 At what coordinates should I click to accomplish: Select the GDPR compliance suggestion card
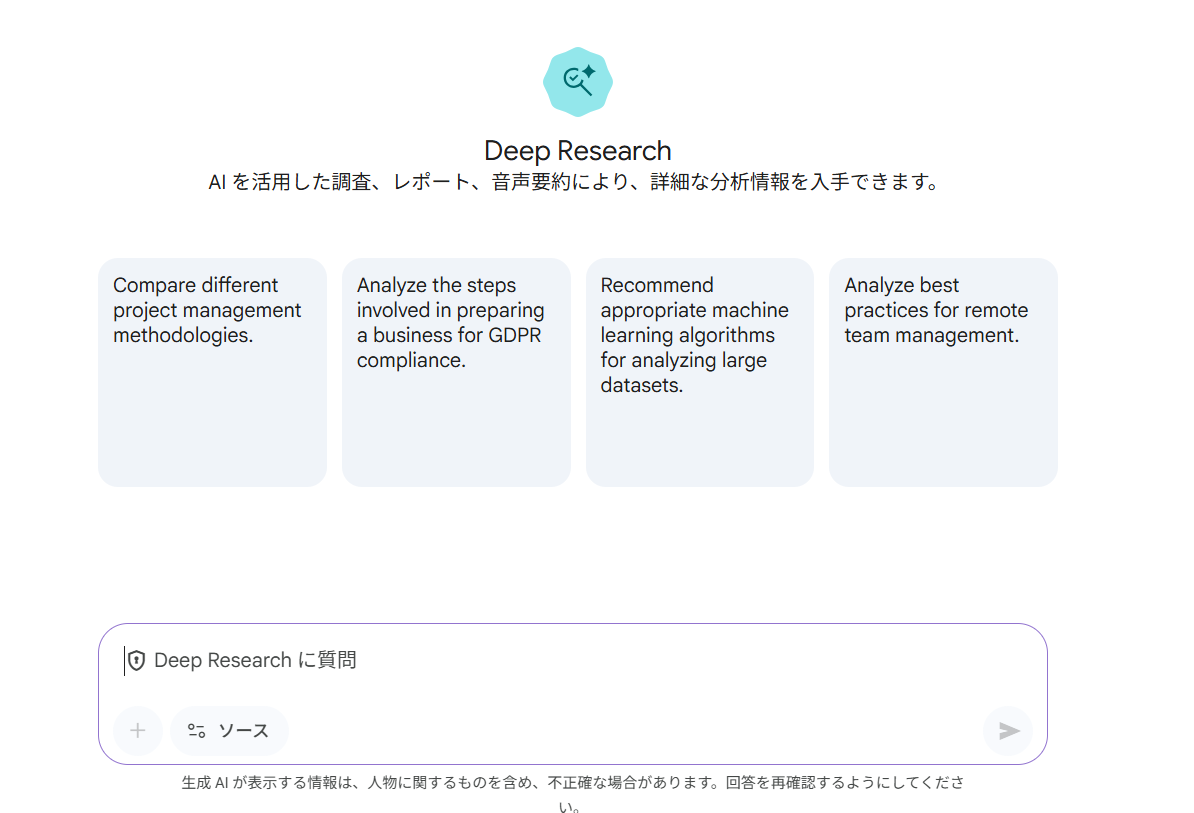tap(456, 372)
